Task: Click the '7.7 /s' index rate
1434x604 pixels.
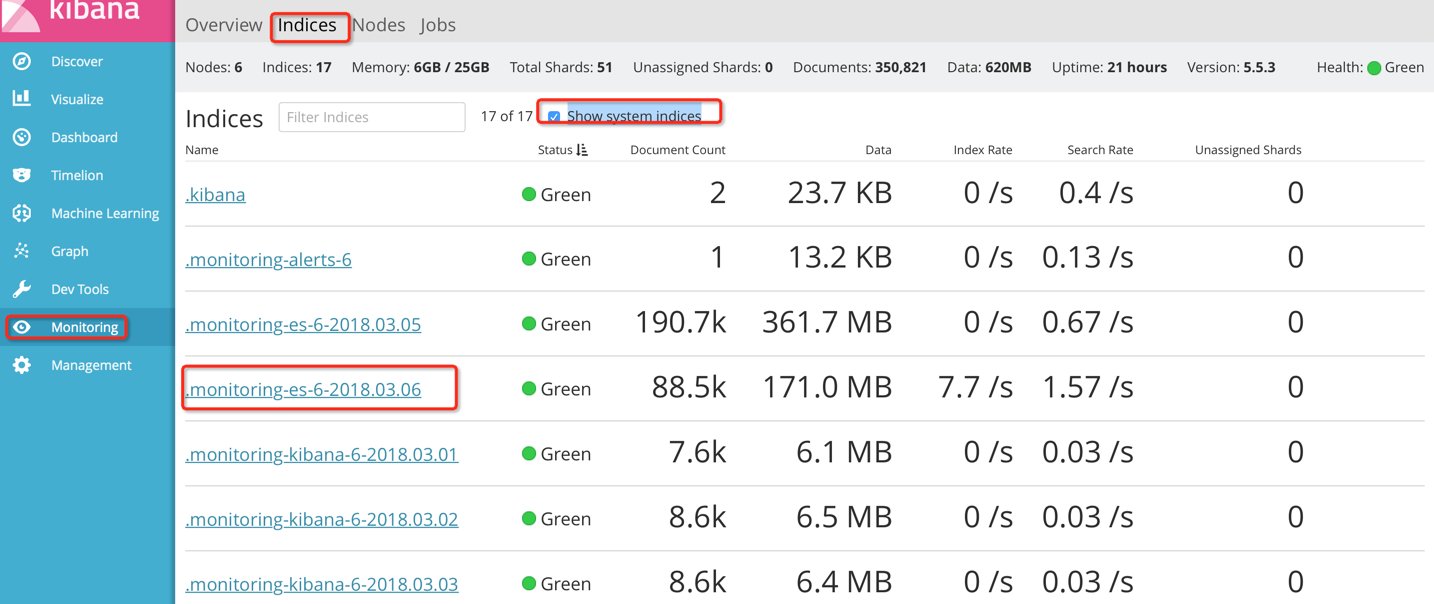Action: (976, 387)
